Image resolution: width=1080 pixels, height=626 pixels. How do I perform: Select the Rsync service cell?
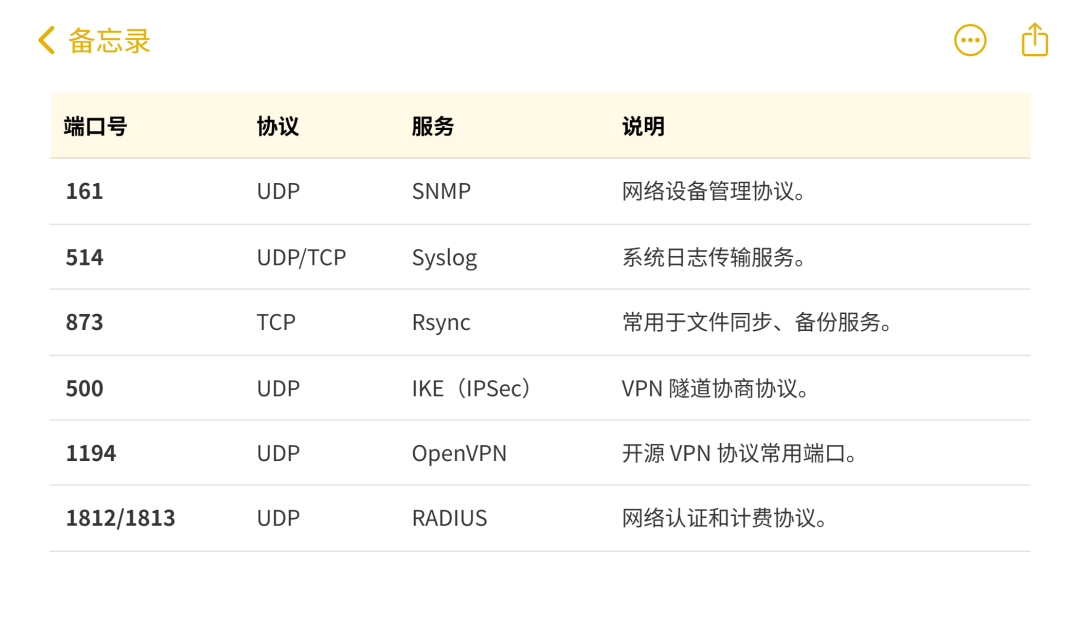442,322
